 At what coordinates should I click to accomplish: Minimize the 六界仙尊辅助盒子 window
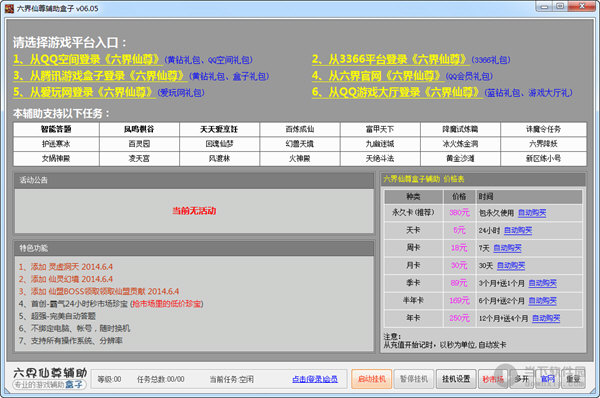click(x=544, y=6)
